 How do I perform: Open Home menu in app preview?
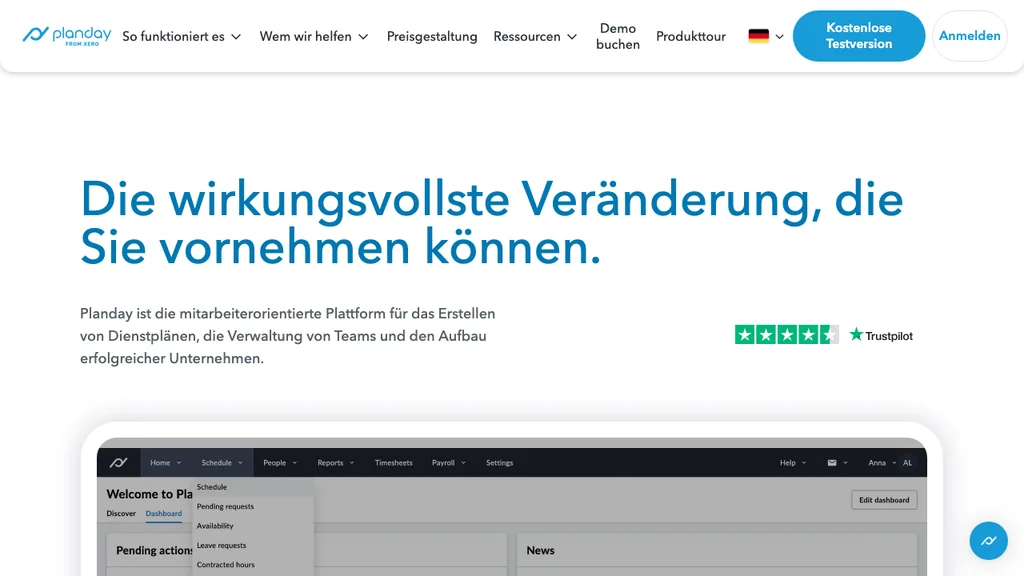pos(165,462)
